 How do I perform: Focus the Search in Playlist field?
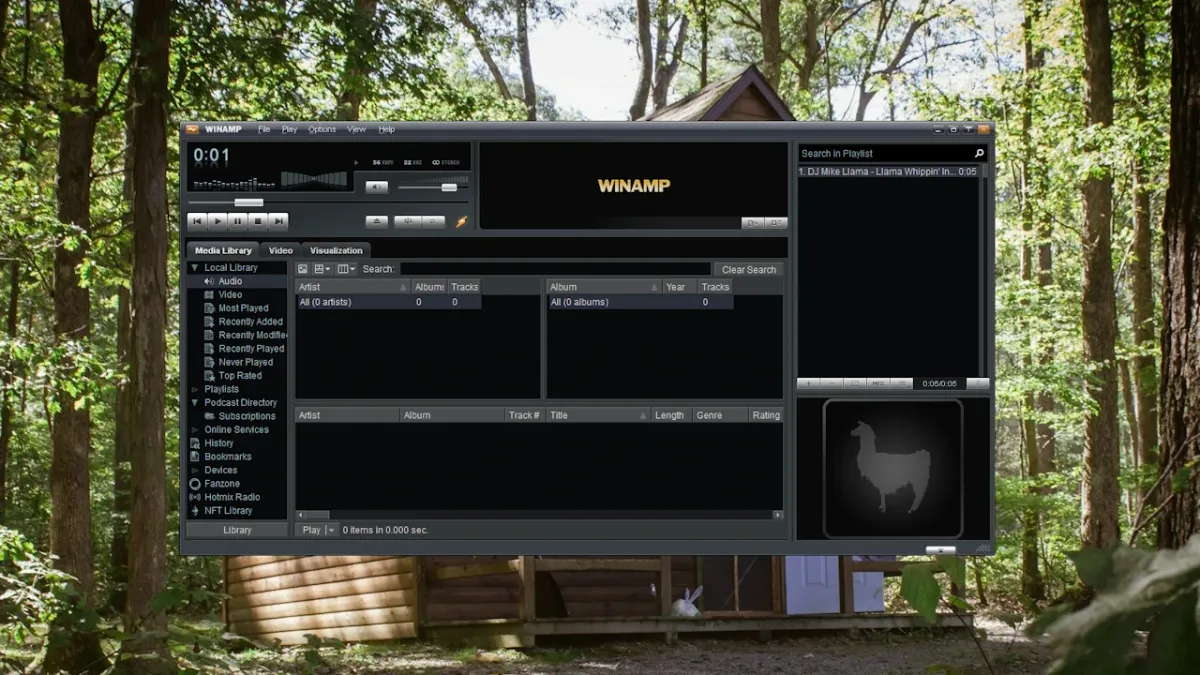[886, 154]
